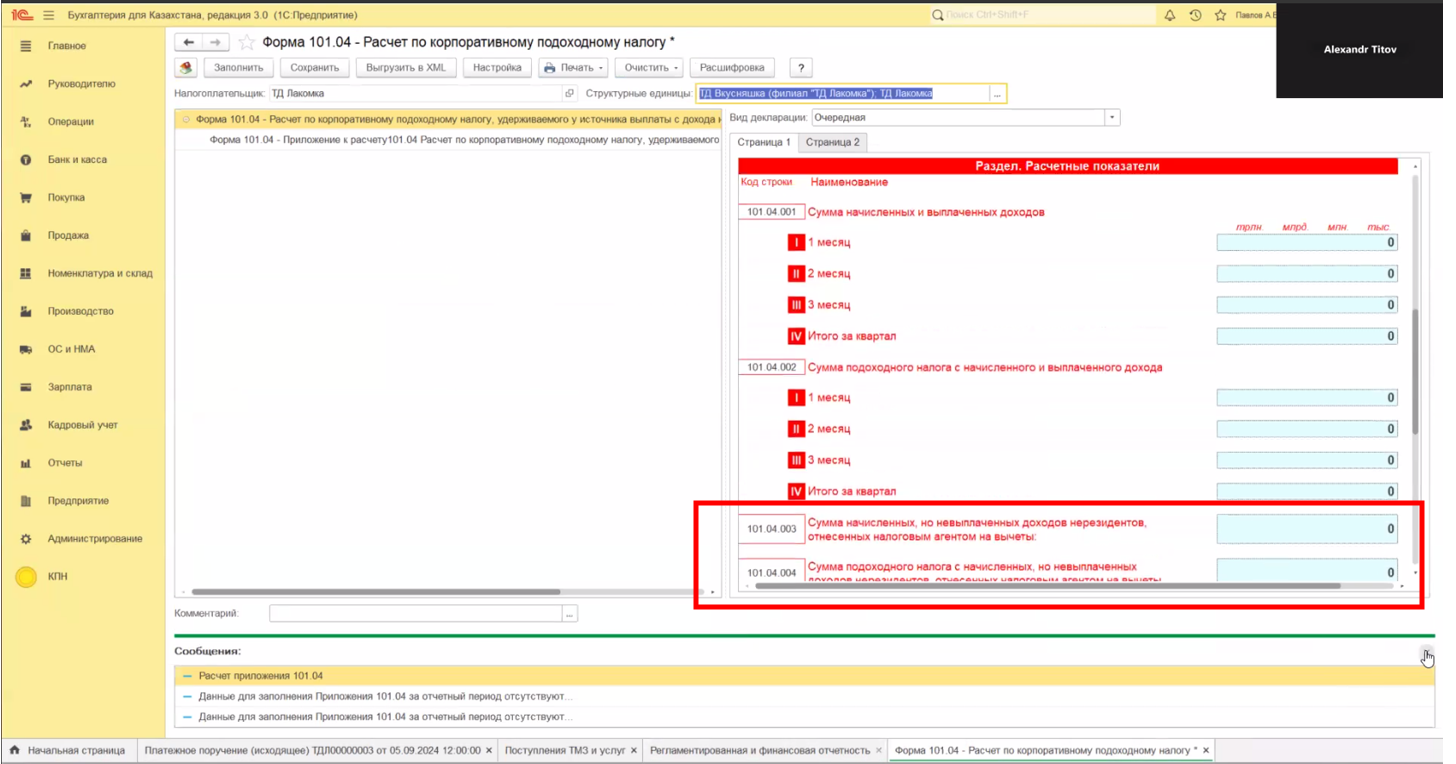Click Выгрузить в XML button
The height and width of the screenshot is (764, 1456).
(x=405, y=68)
